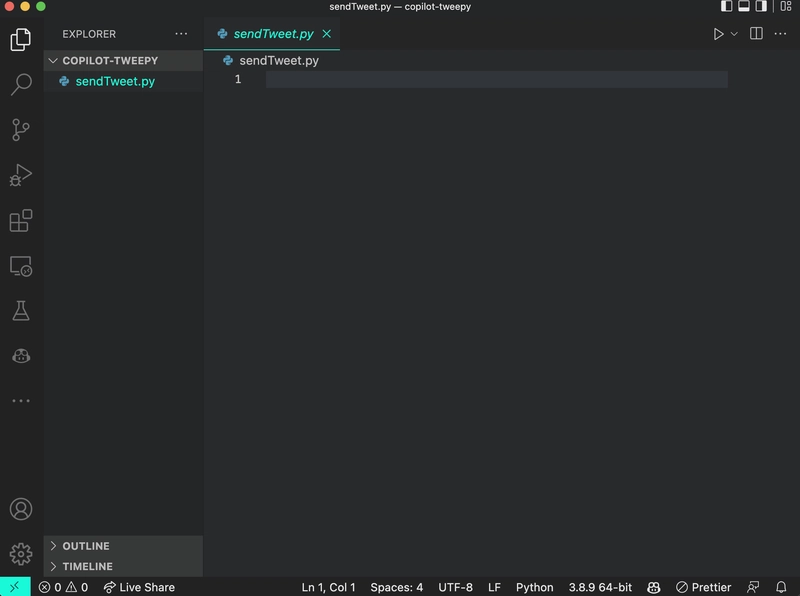Open the Source Control view
Viewport: 800px width, 596px height.
pyautogui.click(x=21, y=129)
